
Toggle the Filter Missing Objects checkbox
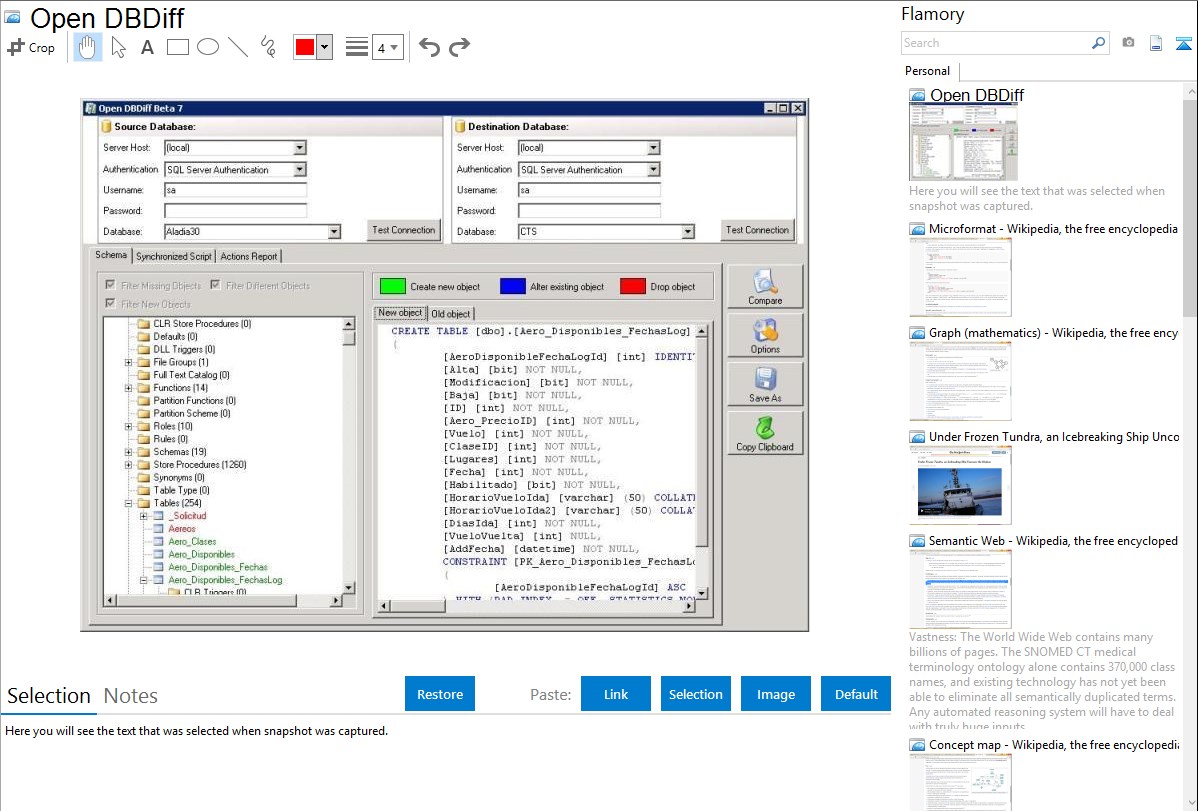(110, 285)
